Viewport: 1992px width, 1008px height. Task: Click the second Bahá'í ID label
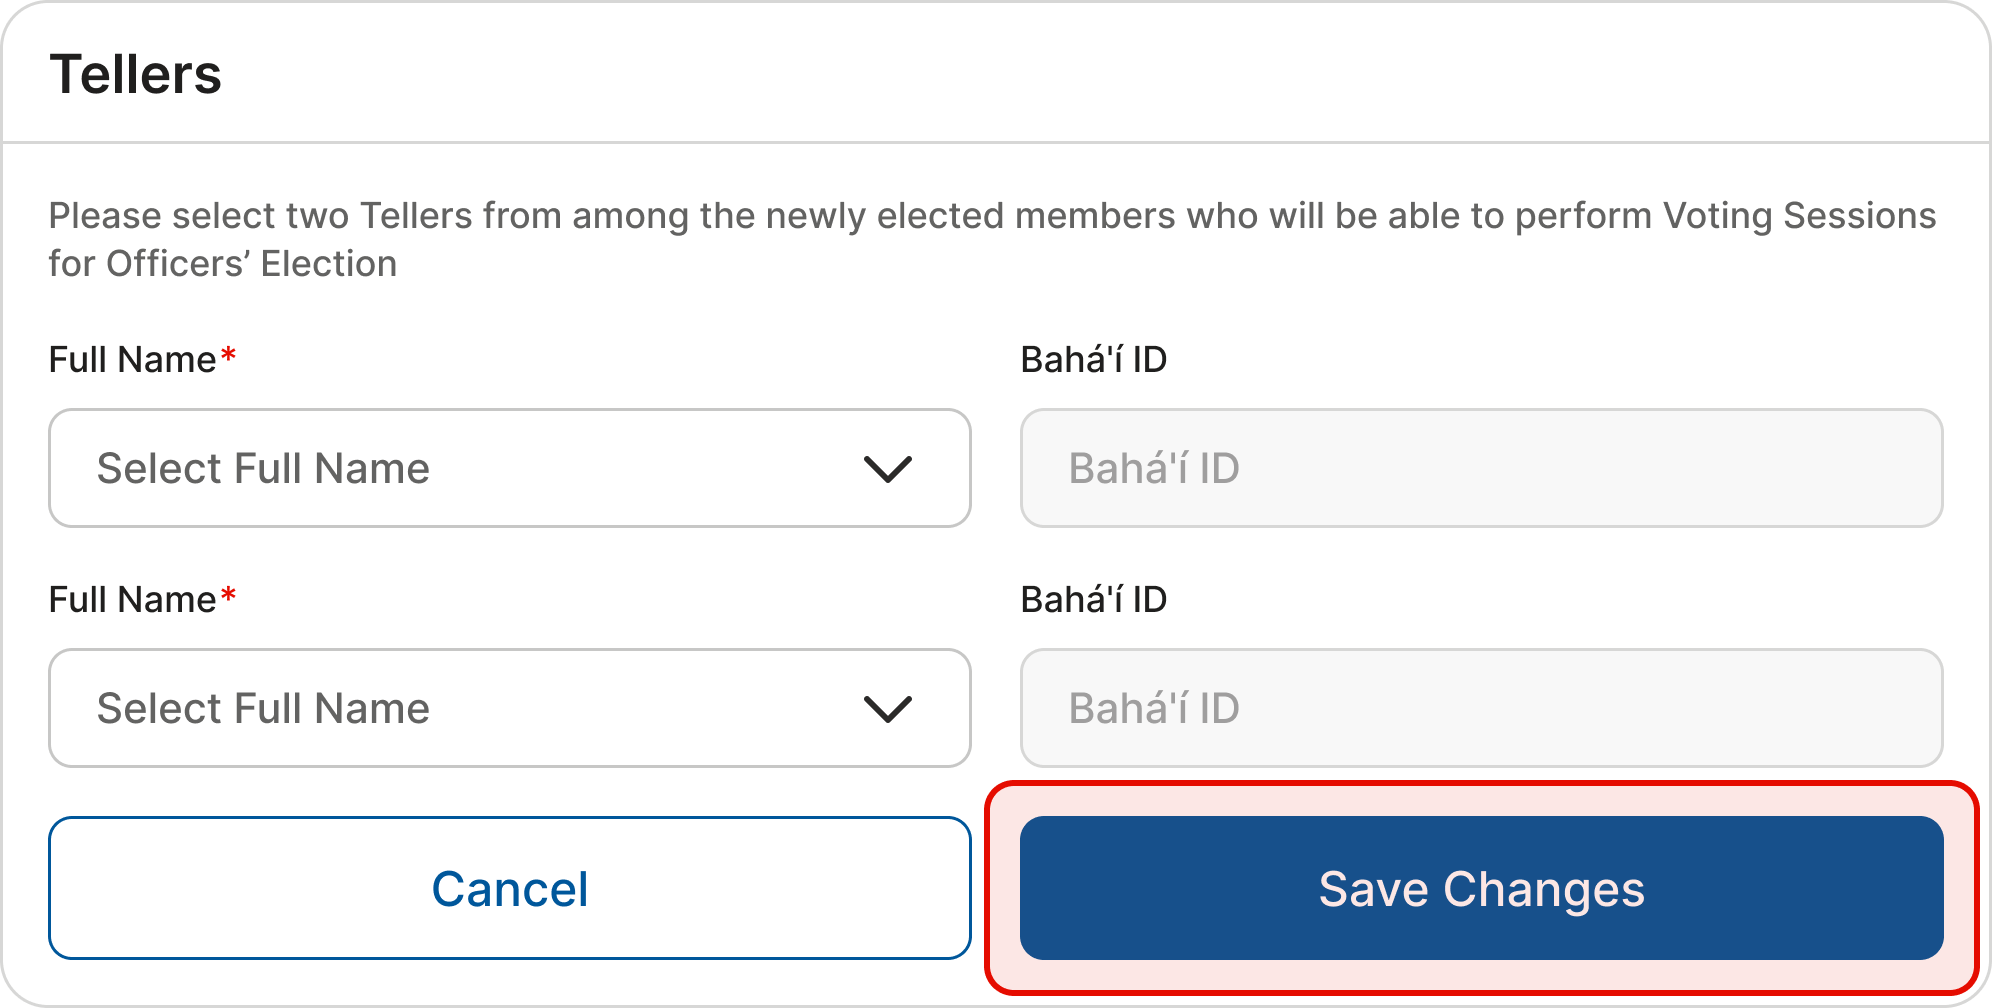1093,600
